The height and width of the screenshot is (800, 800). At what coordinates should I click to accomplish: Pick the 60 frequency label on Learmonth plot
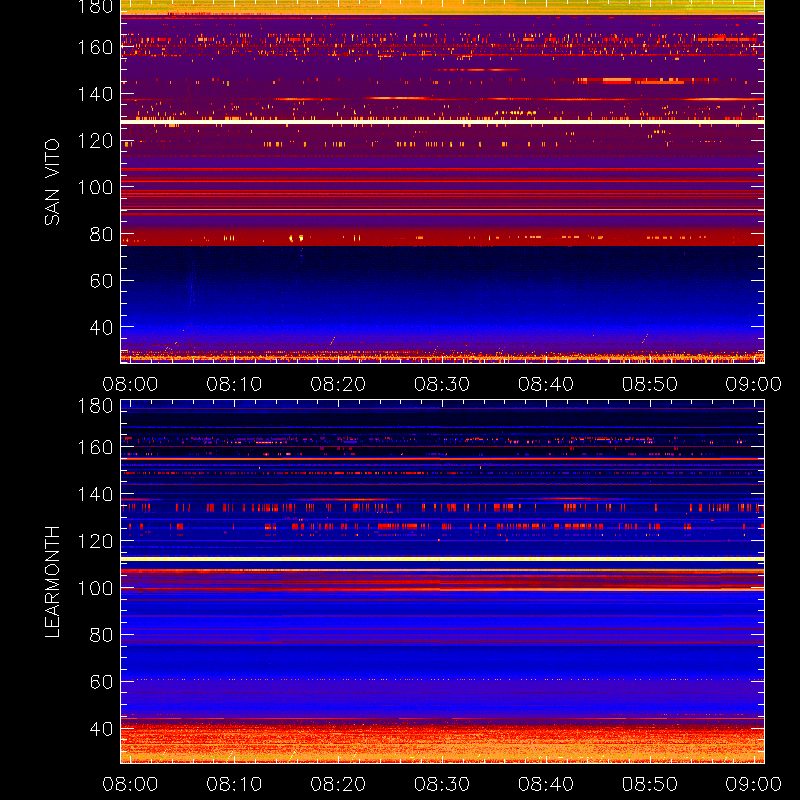[101, 682]
